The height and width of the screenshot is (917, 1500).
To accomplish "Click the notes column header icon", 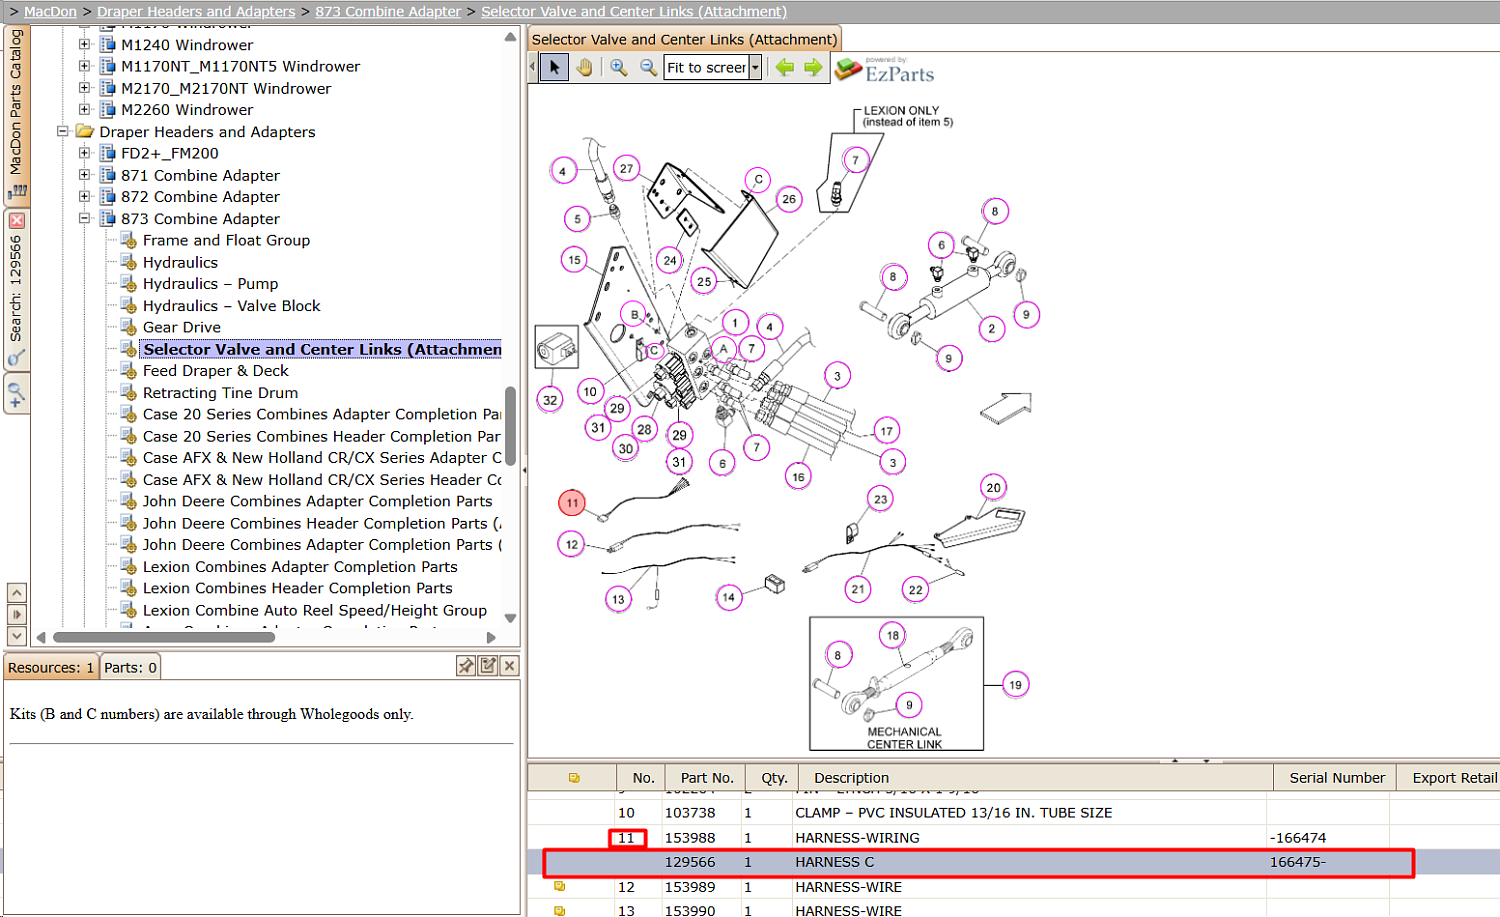I will [x=574, y=777].
